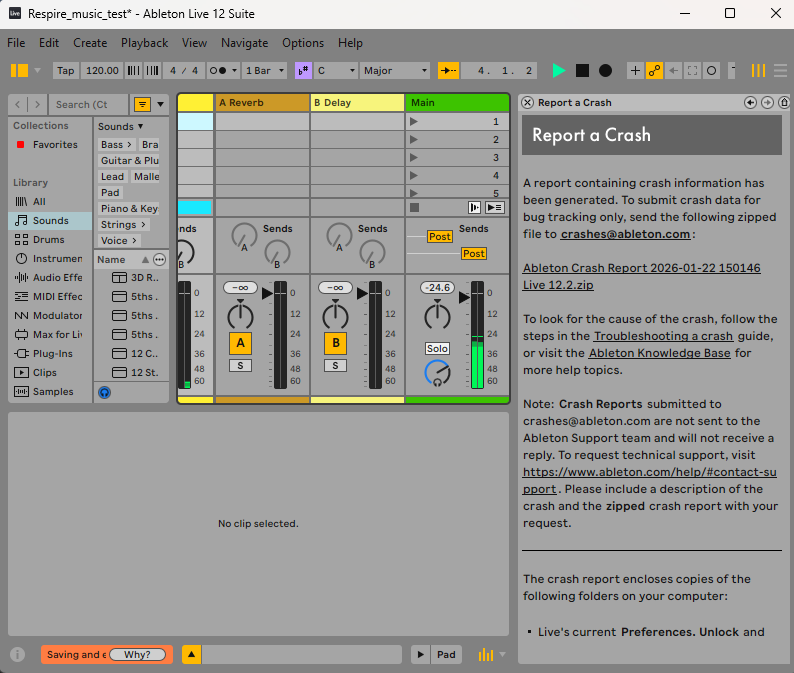Toggle the A Reverb track activator
Viewport: 794px width, 673px height.
pos(240,343)
